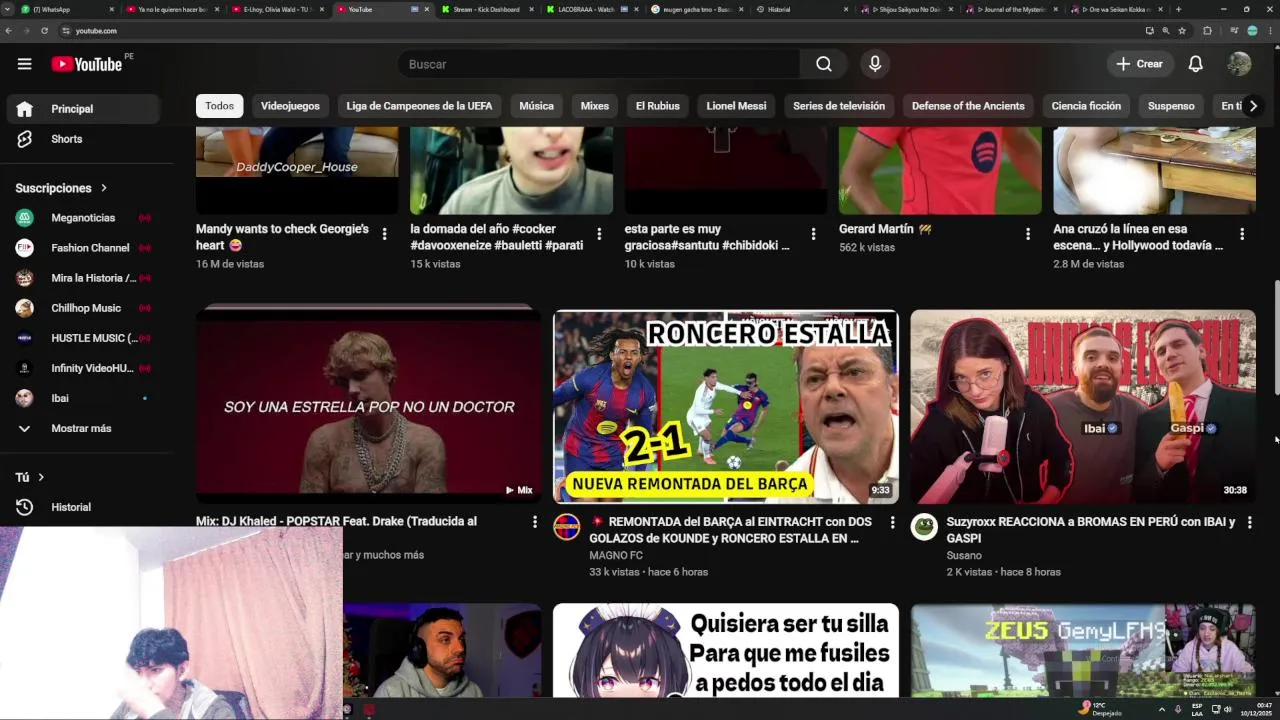
Task: Open the Quisiera ser tu silla thumbnail
Action: click(x=726, y=650)
